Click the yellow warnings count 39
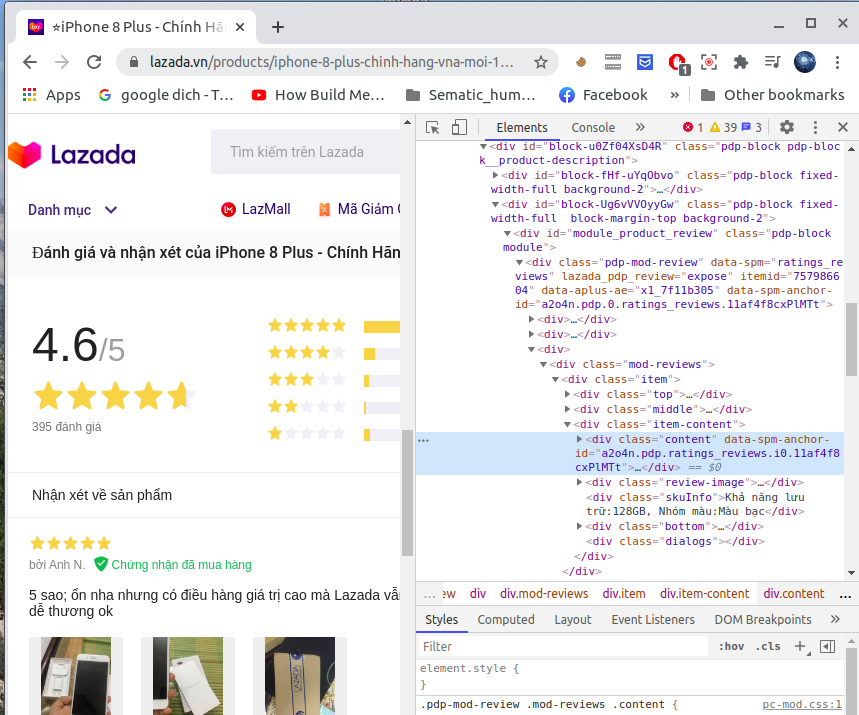859x715 pixels. 723,127
